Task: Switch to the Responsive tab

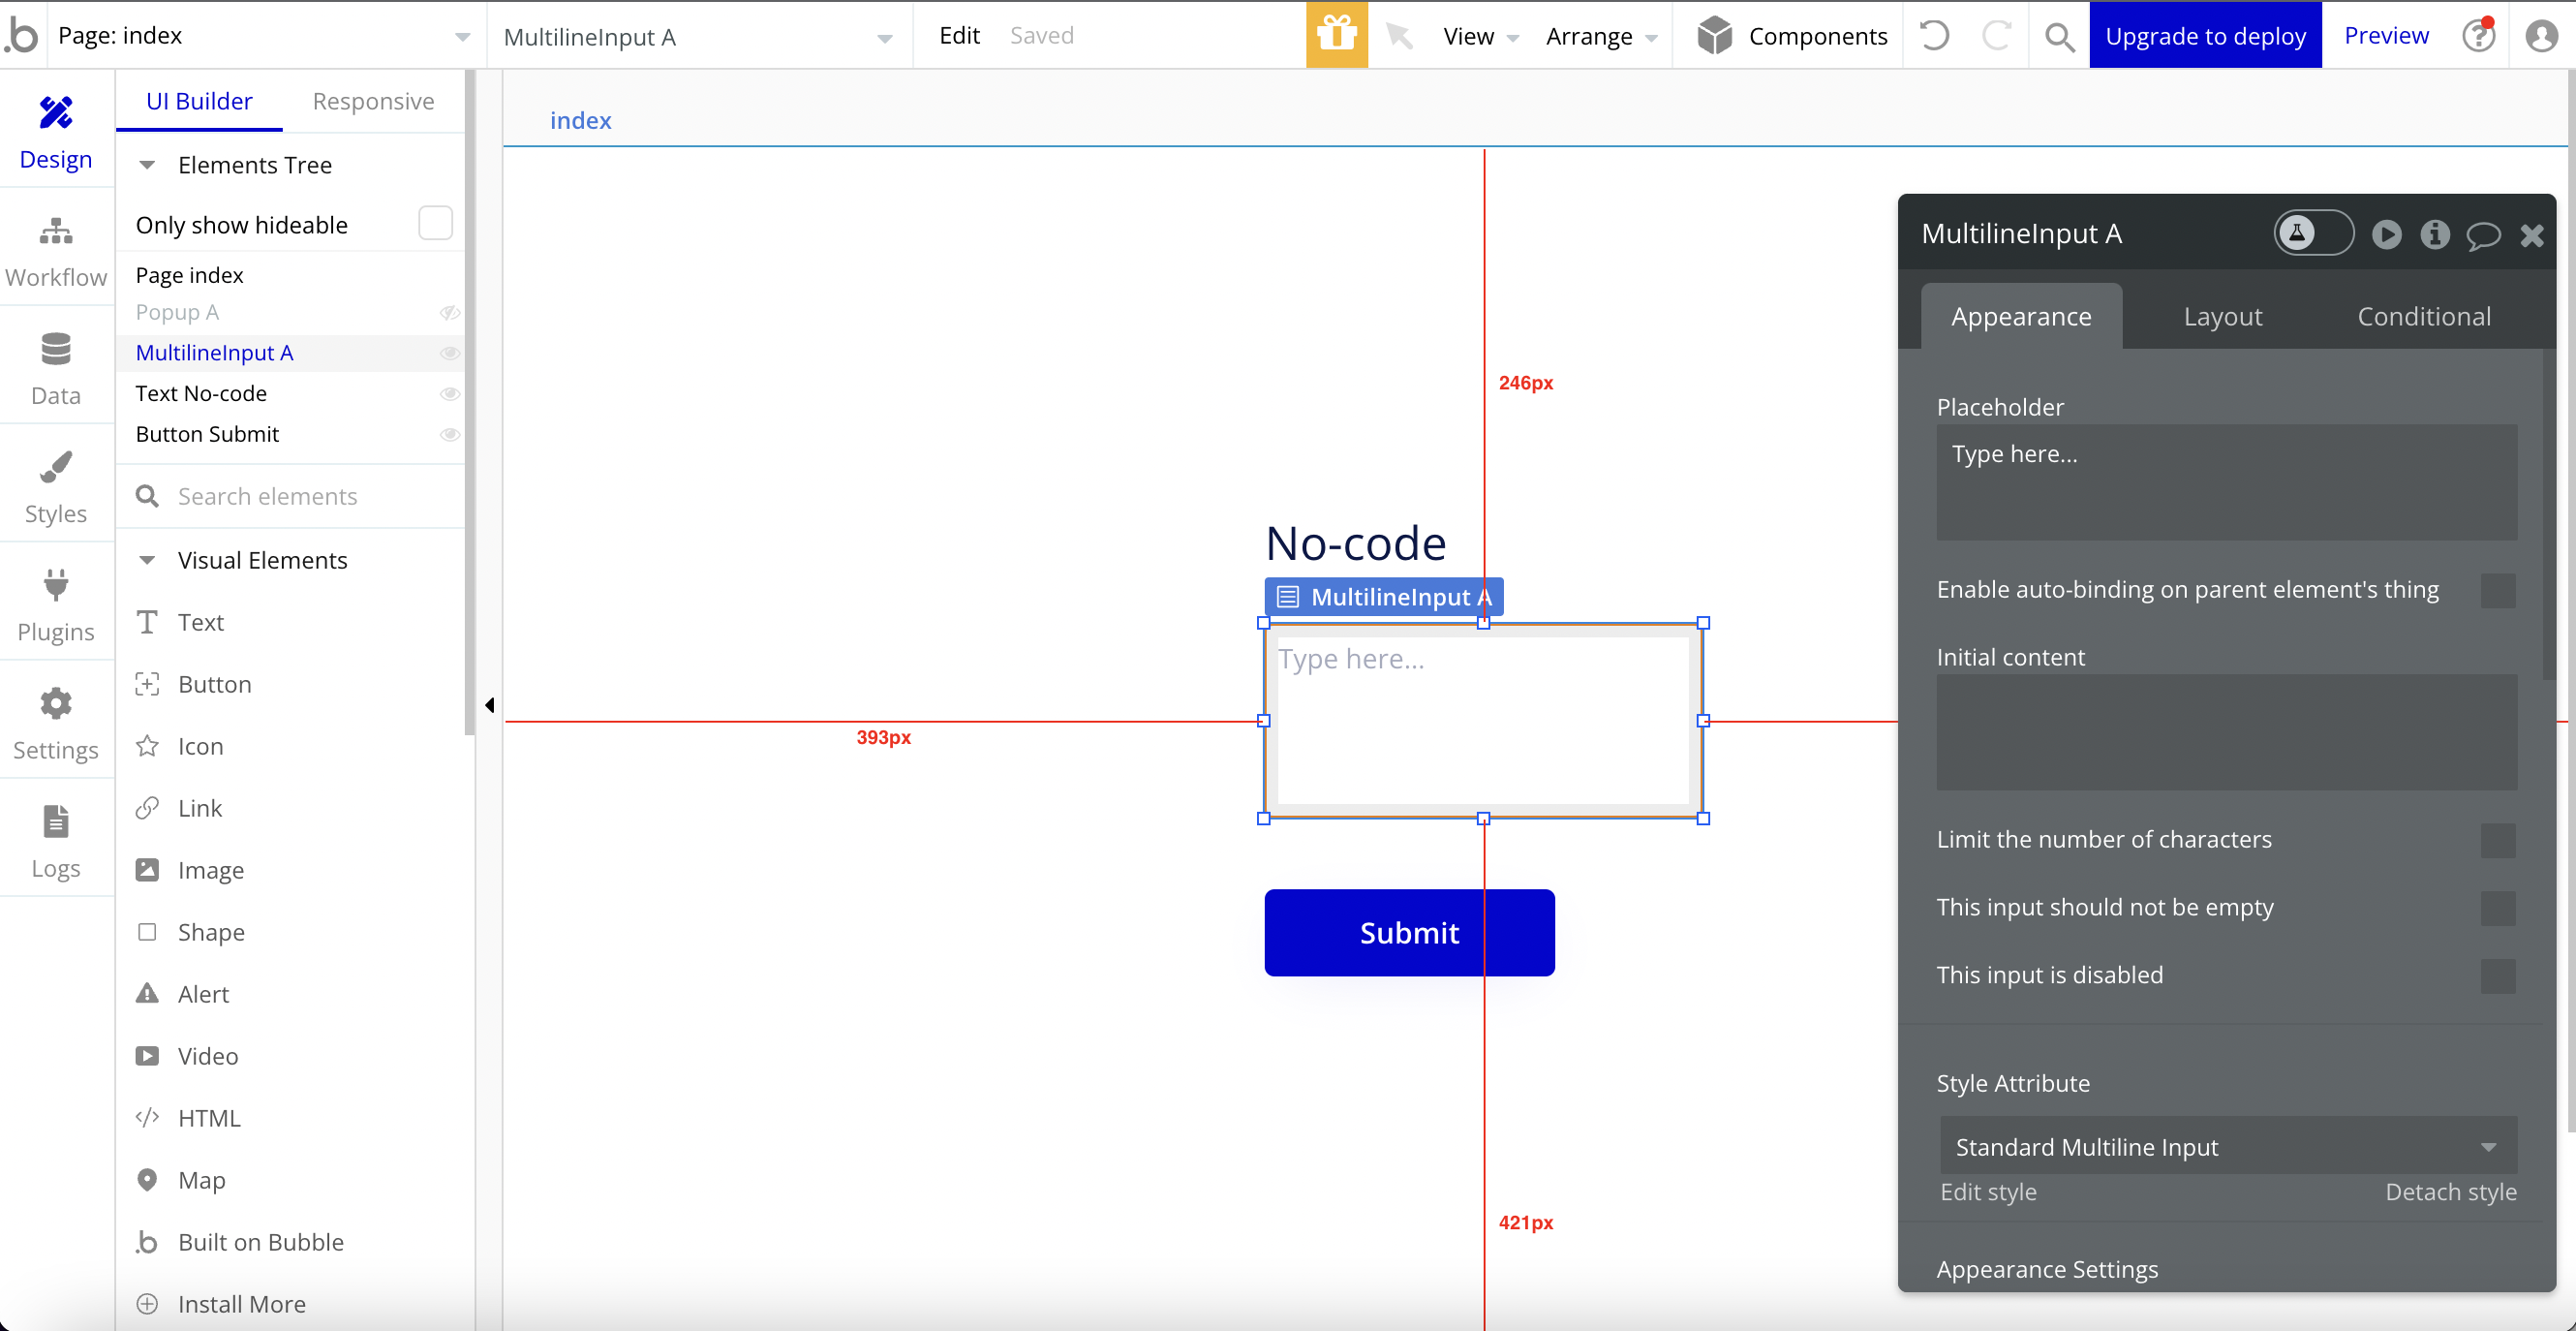Action: click(373, 101)
